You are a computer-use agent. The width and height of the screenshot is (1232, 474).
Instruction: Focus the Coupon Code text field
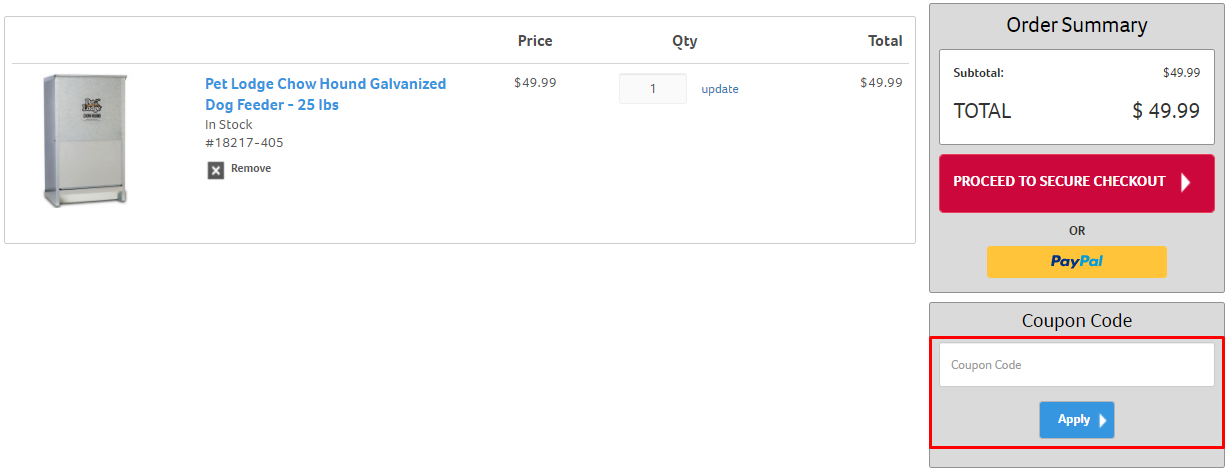1077,365
